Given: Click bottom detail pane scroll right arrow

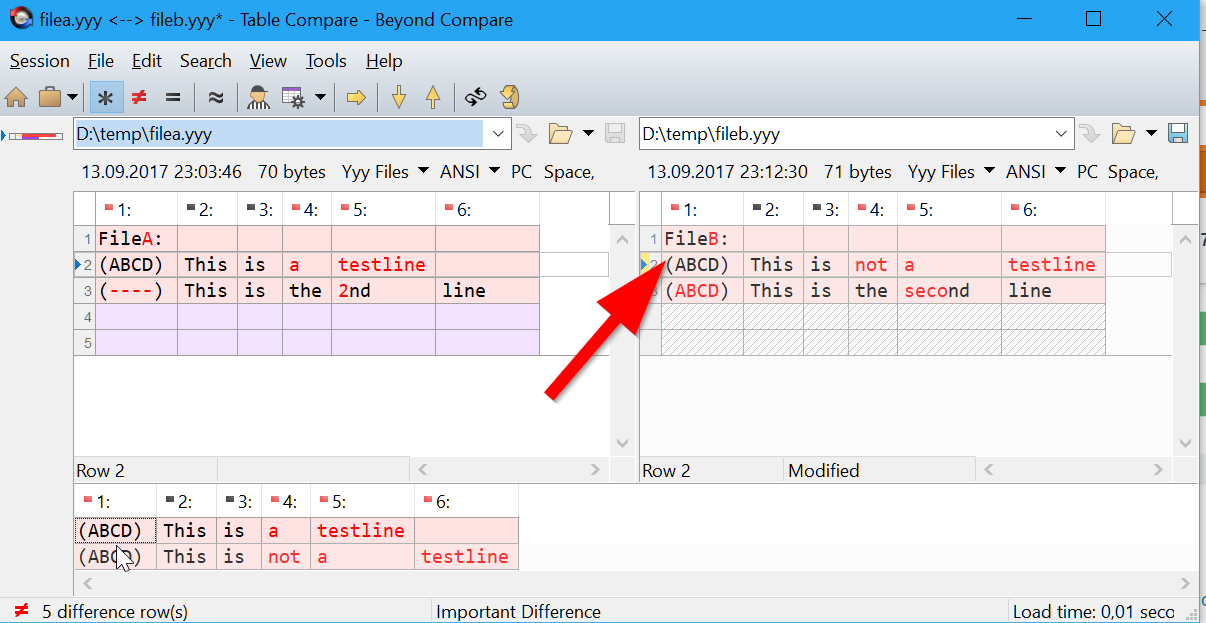Looking at the screenshot, I should click(x=1186, y=582).
